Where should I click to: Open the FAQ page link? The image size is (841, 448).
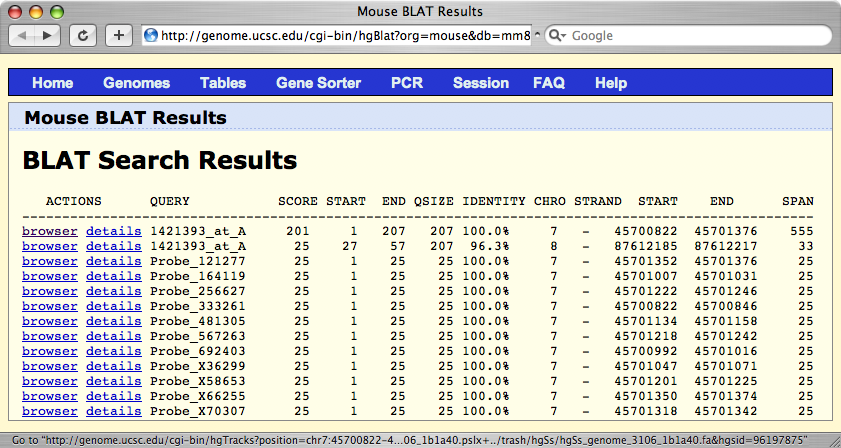[549, 83]
